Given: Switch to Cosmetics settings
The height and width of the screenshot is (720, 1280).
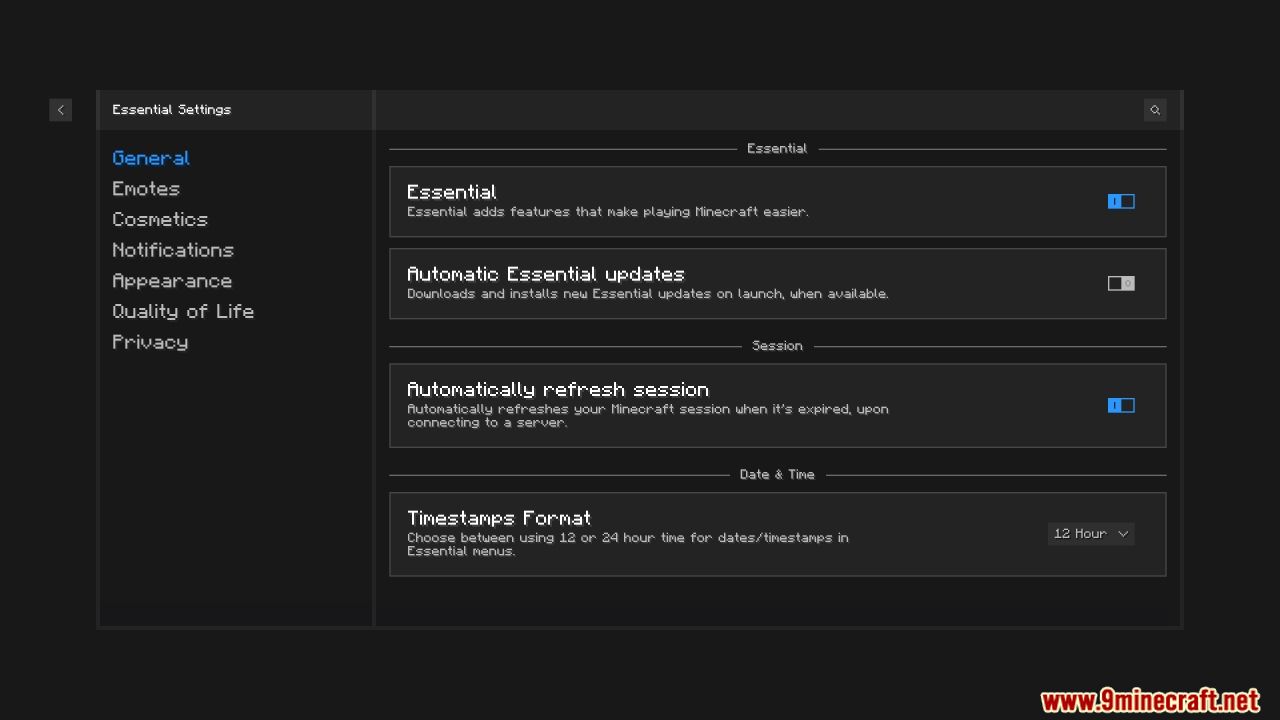Looking at the screenshot, I should pos(160,219).
